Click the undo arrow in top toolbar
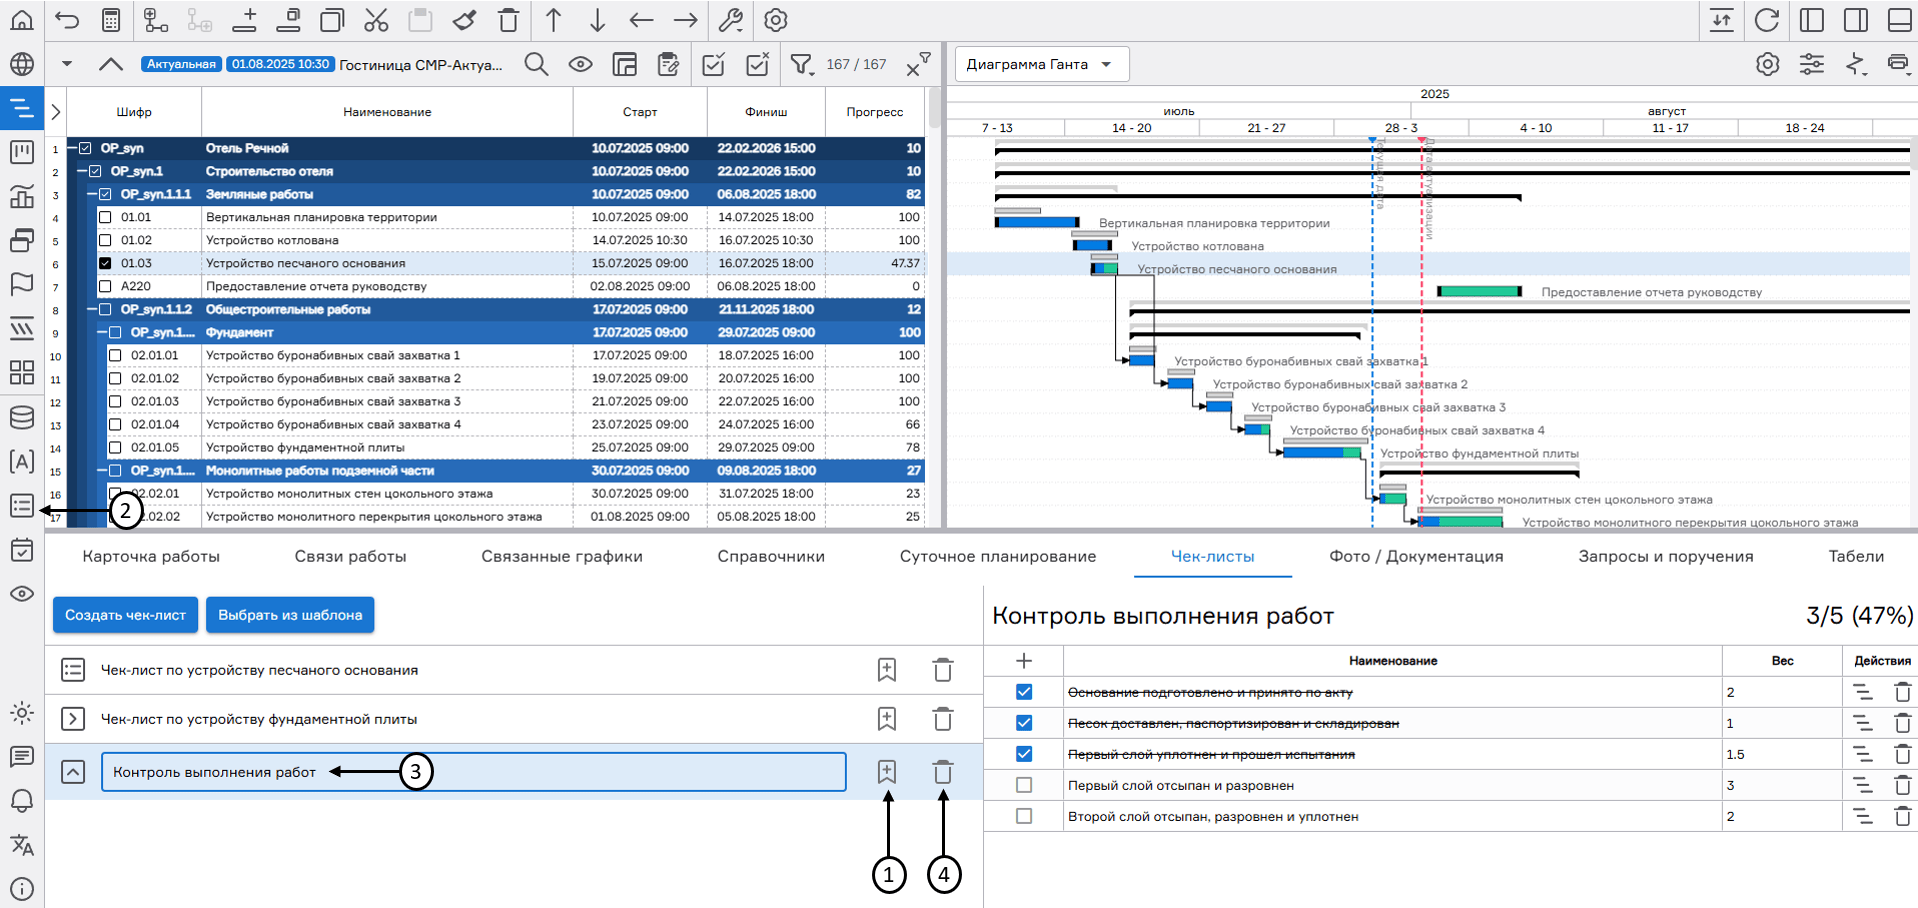 [67, 20]
